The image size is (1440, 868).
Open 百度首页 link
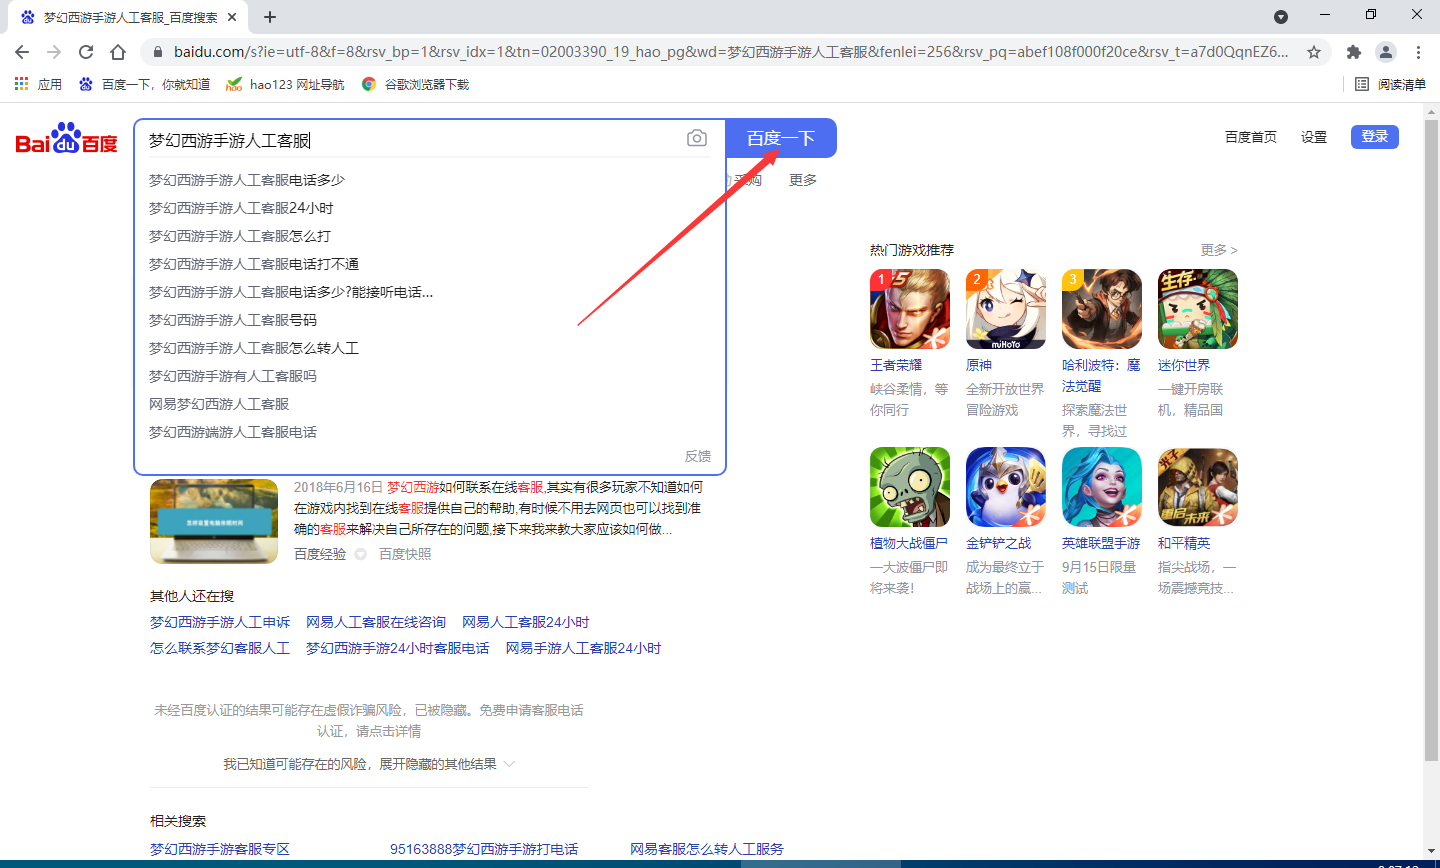coord(1251,137)
